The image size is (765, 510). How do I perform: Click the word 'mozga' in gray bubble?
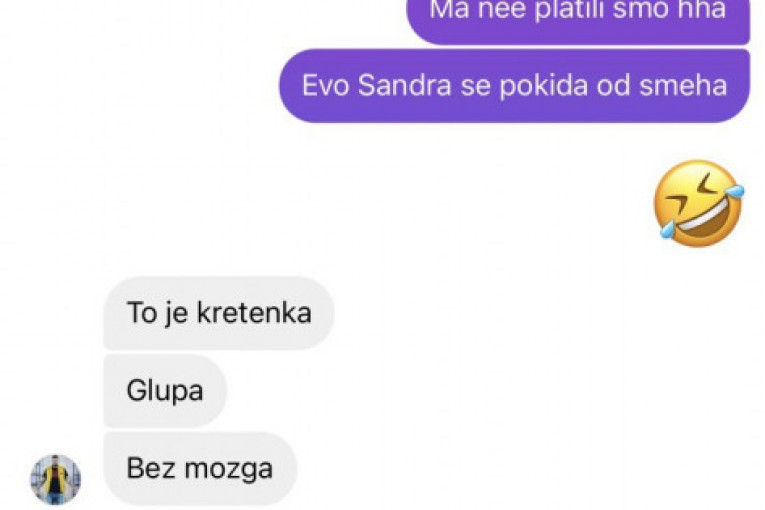click(x=229, y=469)
